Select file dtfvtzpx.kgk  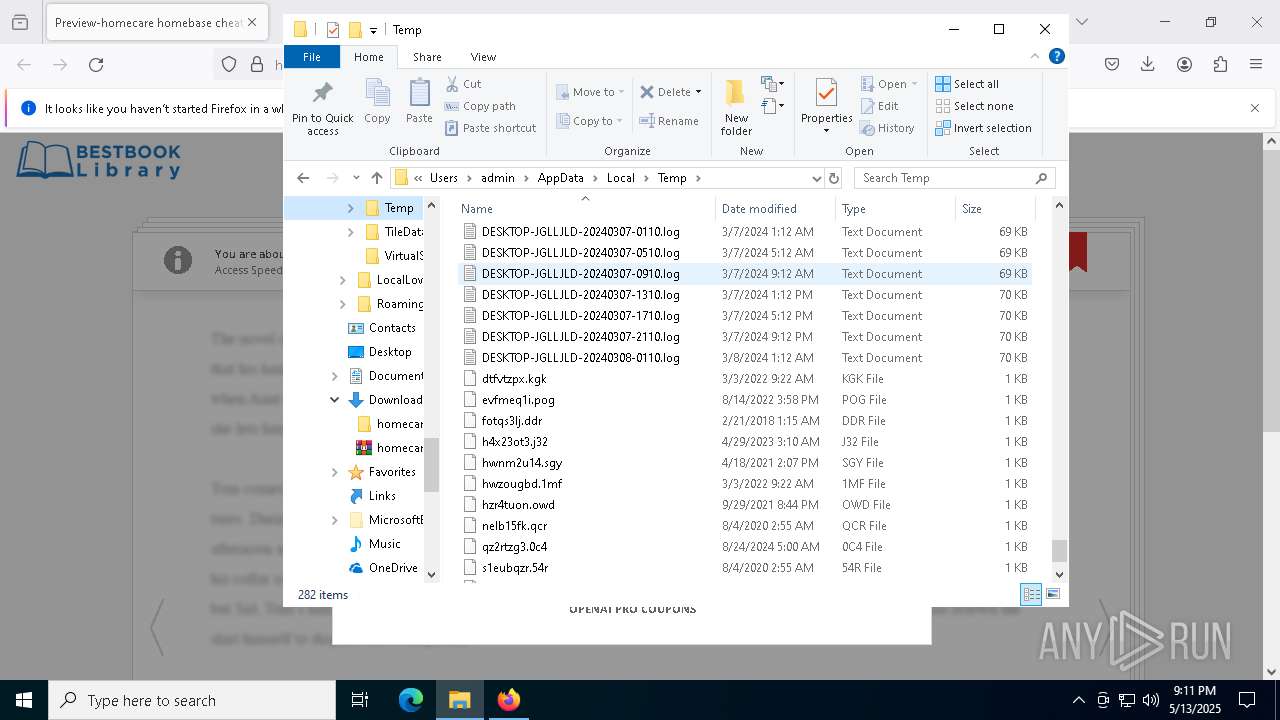(514, 379)
